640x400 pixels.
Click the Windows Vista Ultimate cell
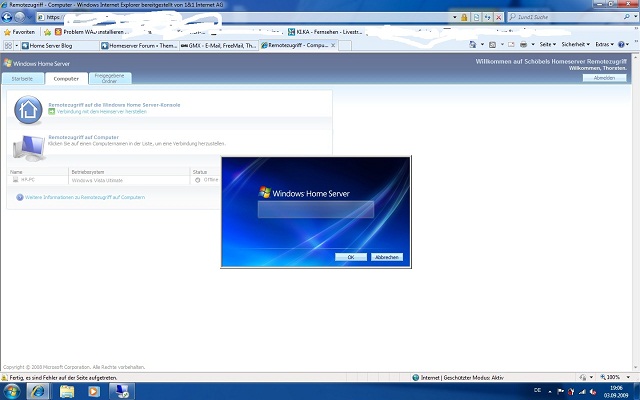[97, 180]
